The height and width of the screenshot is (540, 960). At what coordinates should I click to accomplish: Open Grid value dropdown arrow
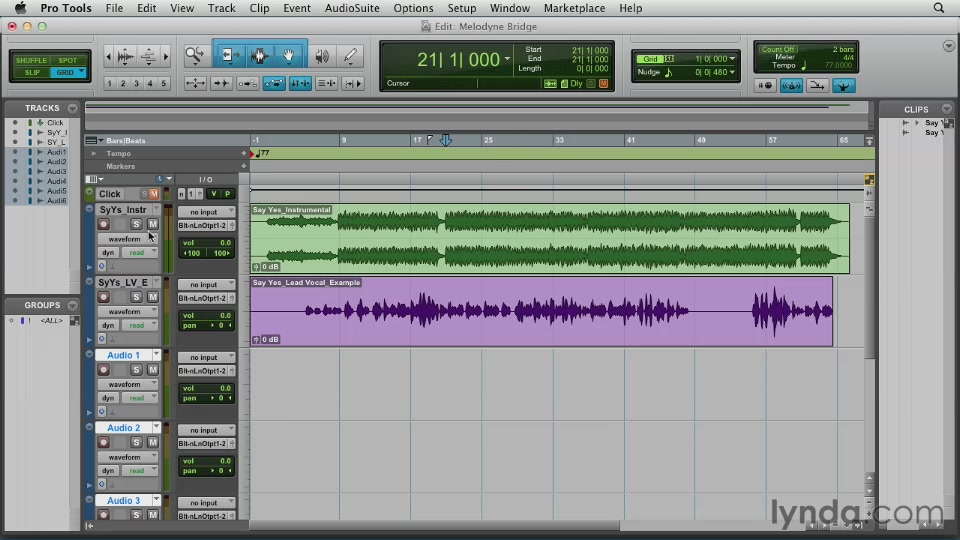[732, 59]
